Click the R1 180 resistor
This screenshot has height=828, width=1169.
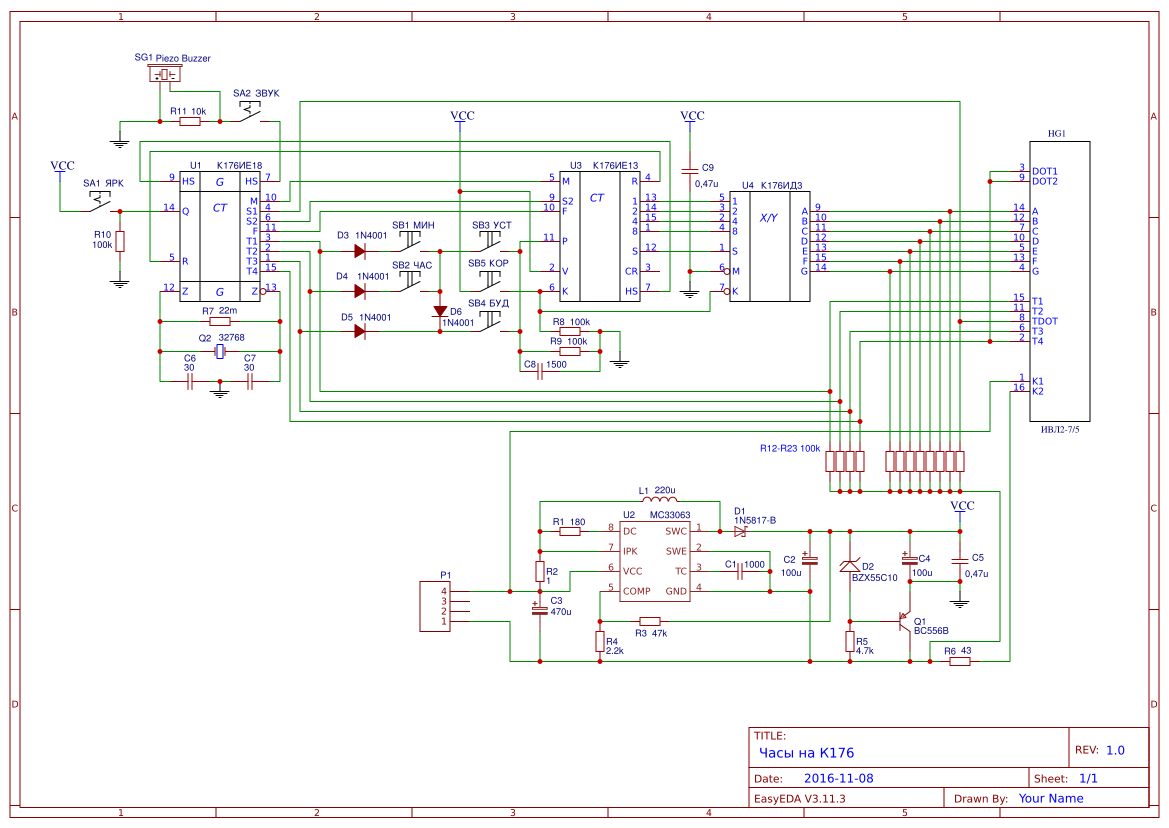pos(570,531)
